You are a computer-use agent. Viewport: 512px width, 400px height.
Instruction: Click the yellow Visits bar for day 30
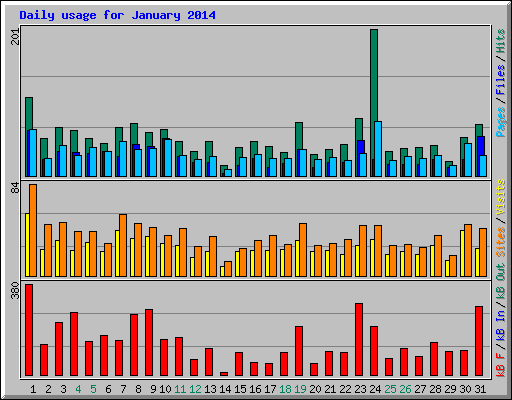tap(462, 253)
